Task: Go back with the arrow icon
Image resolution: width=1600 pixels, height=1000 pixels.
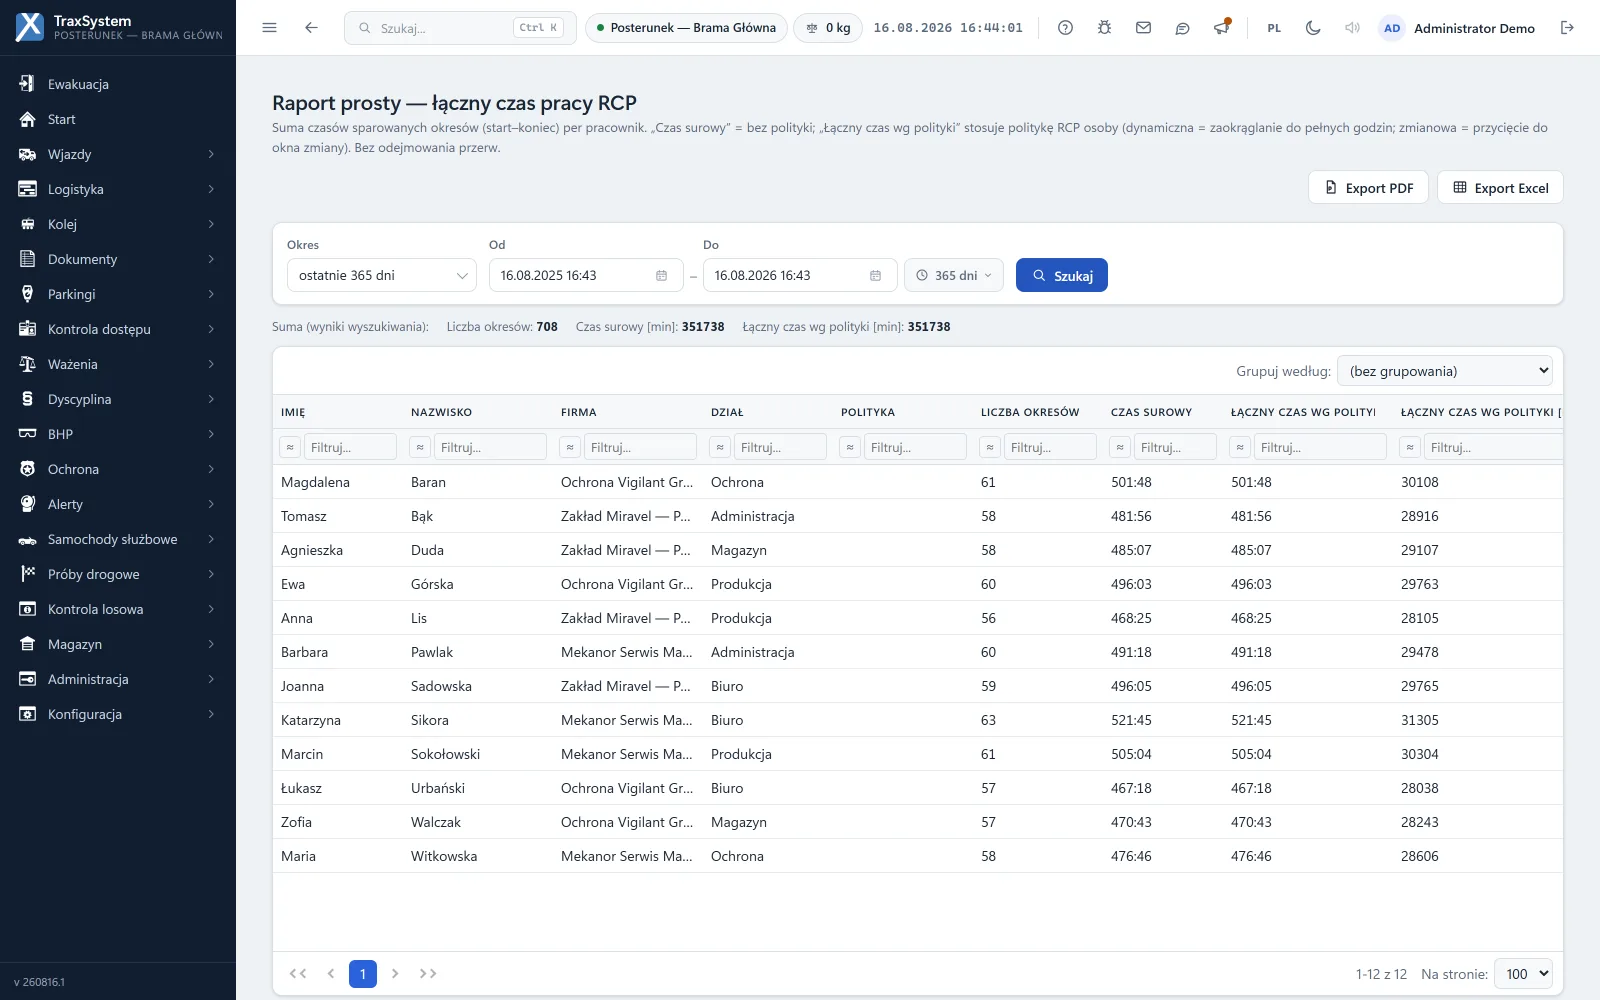Action: [x=311, y=28]
